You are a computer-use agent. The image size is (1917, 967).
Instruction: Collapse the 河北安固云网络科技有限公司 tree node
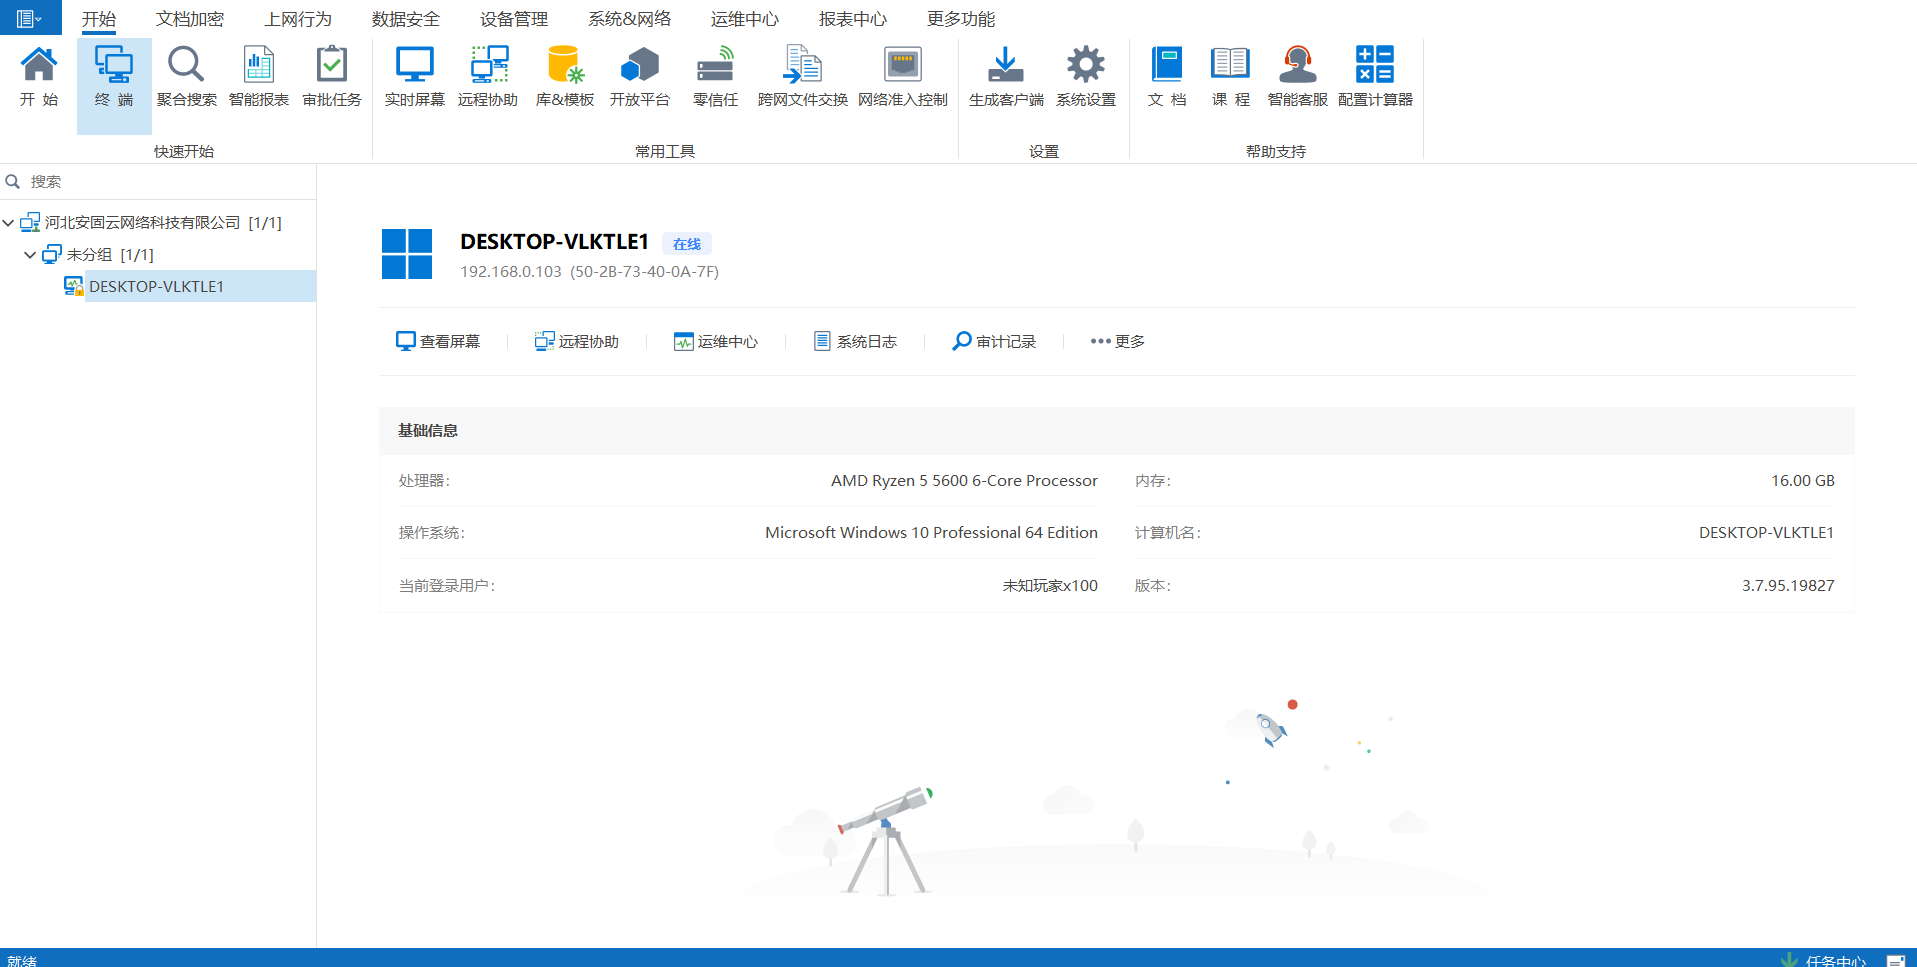pyautogui.click(x=8, y=223)
